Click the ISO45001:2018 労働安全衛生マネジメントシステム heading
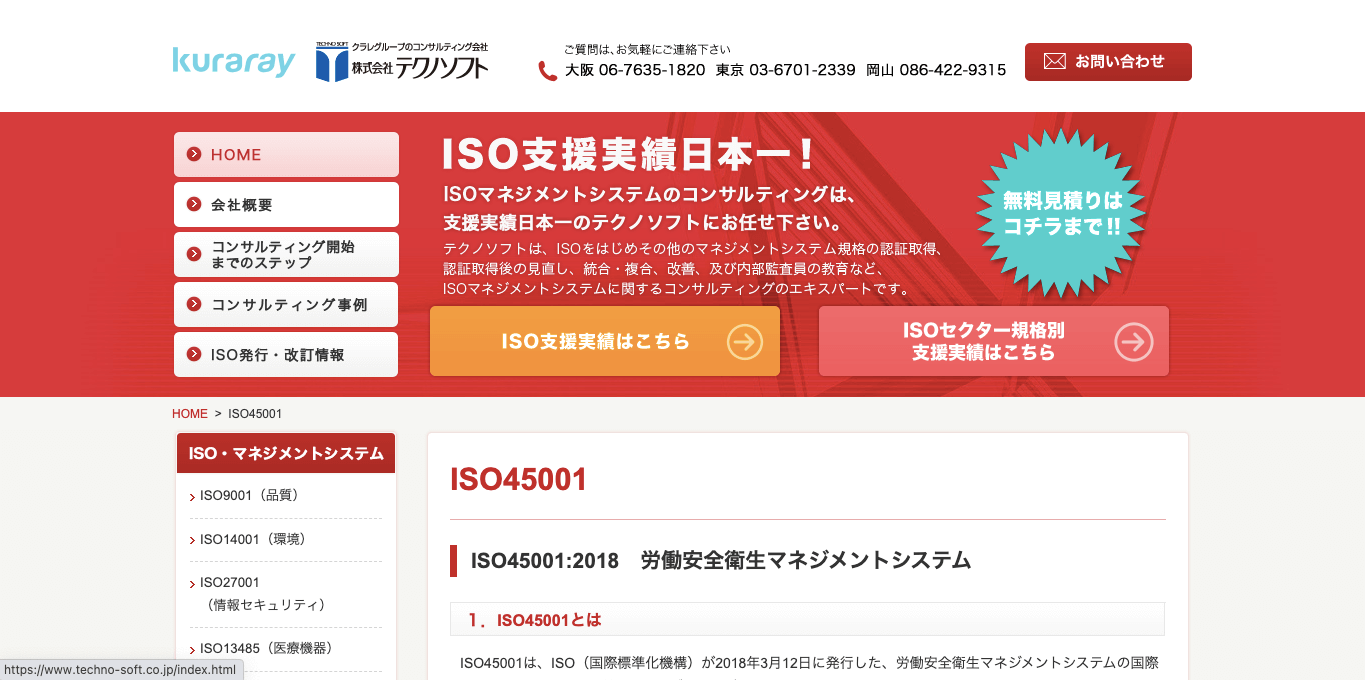This screenshot has width=1365, height=680. coord(720,560)
